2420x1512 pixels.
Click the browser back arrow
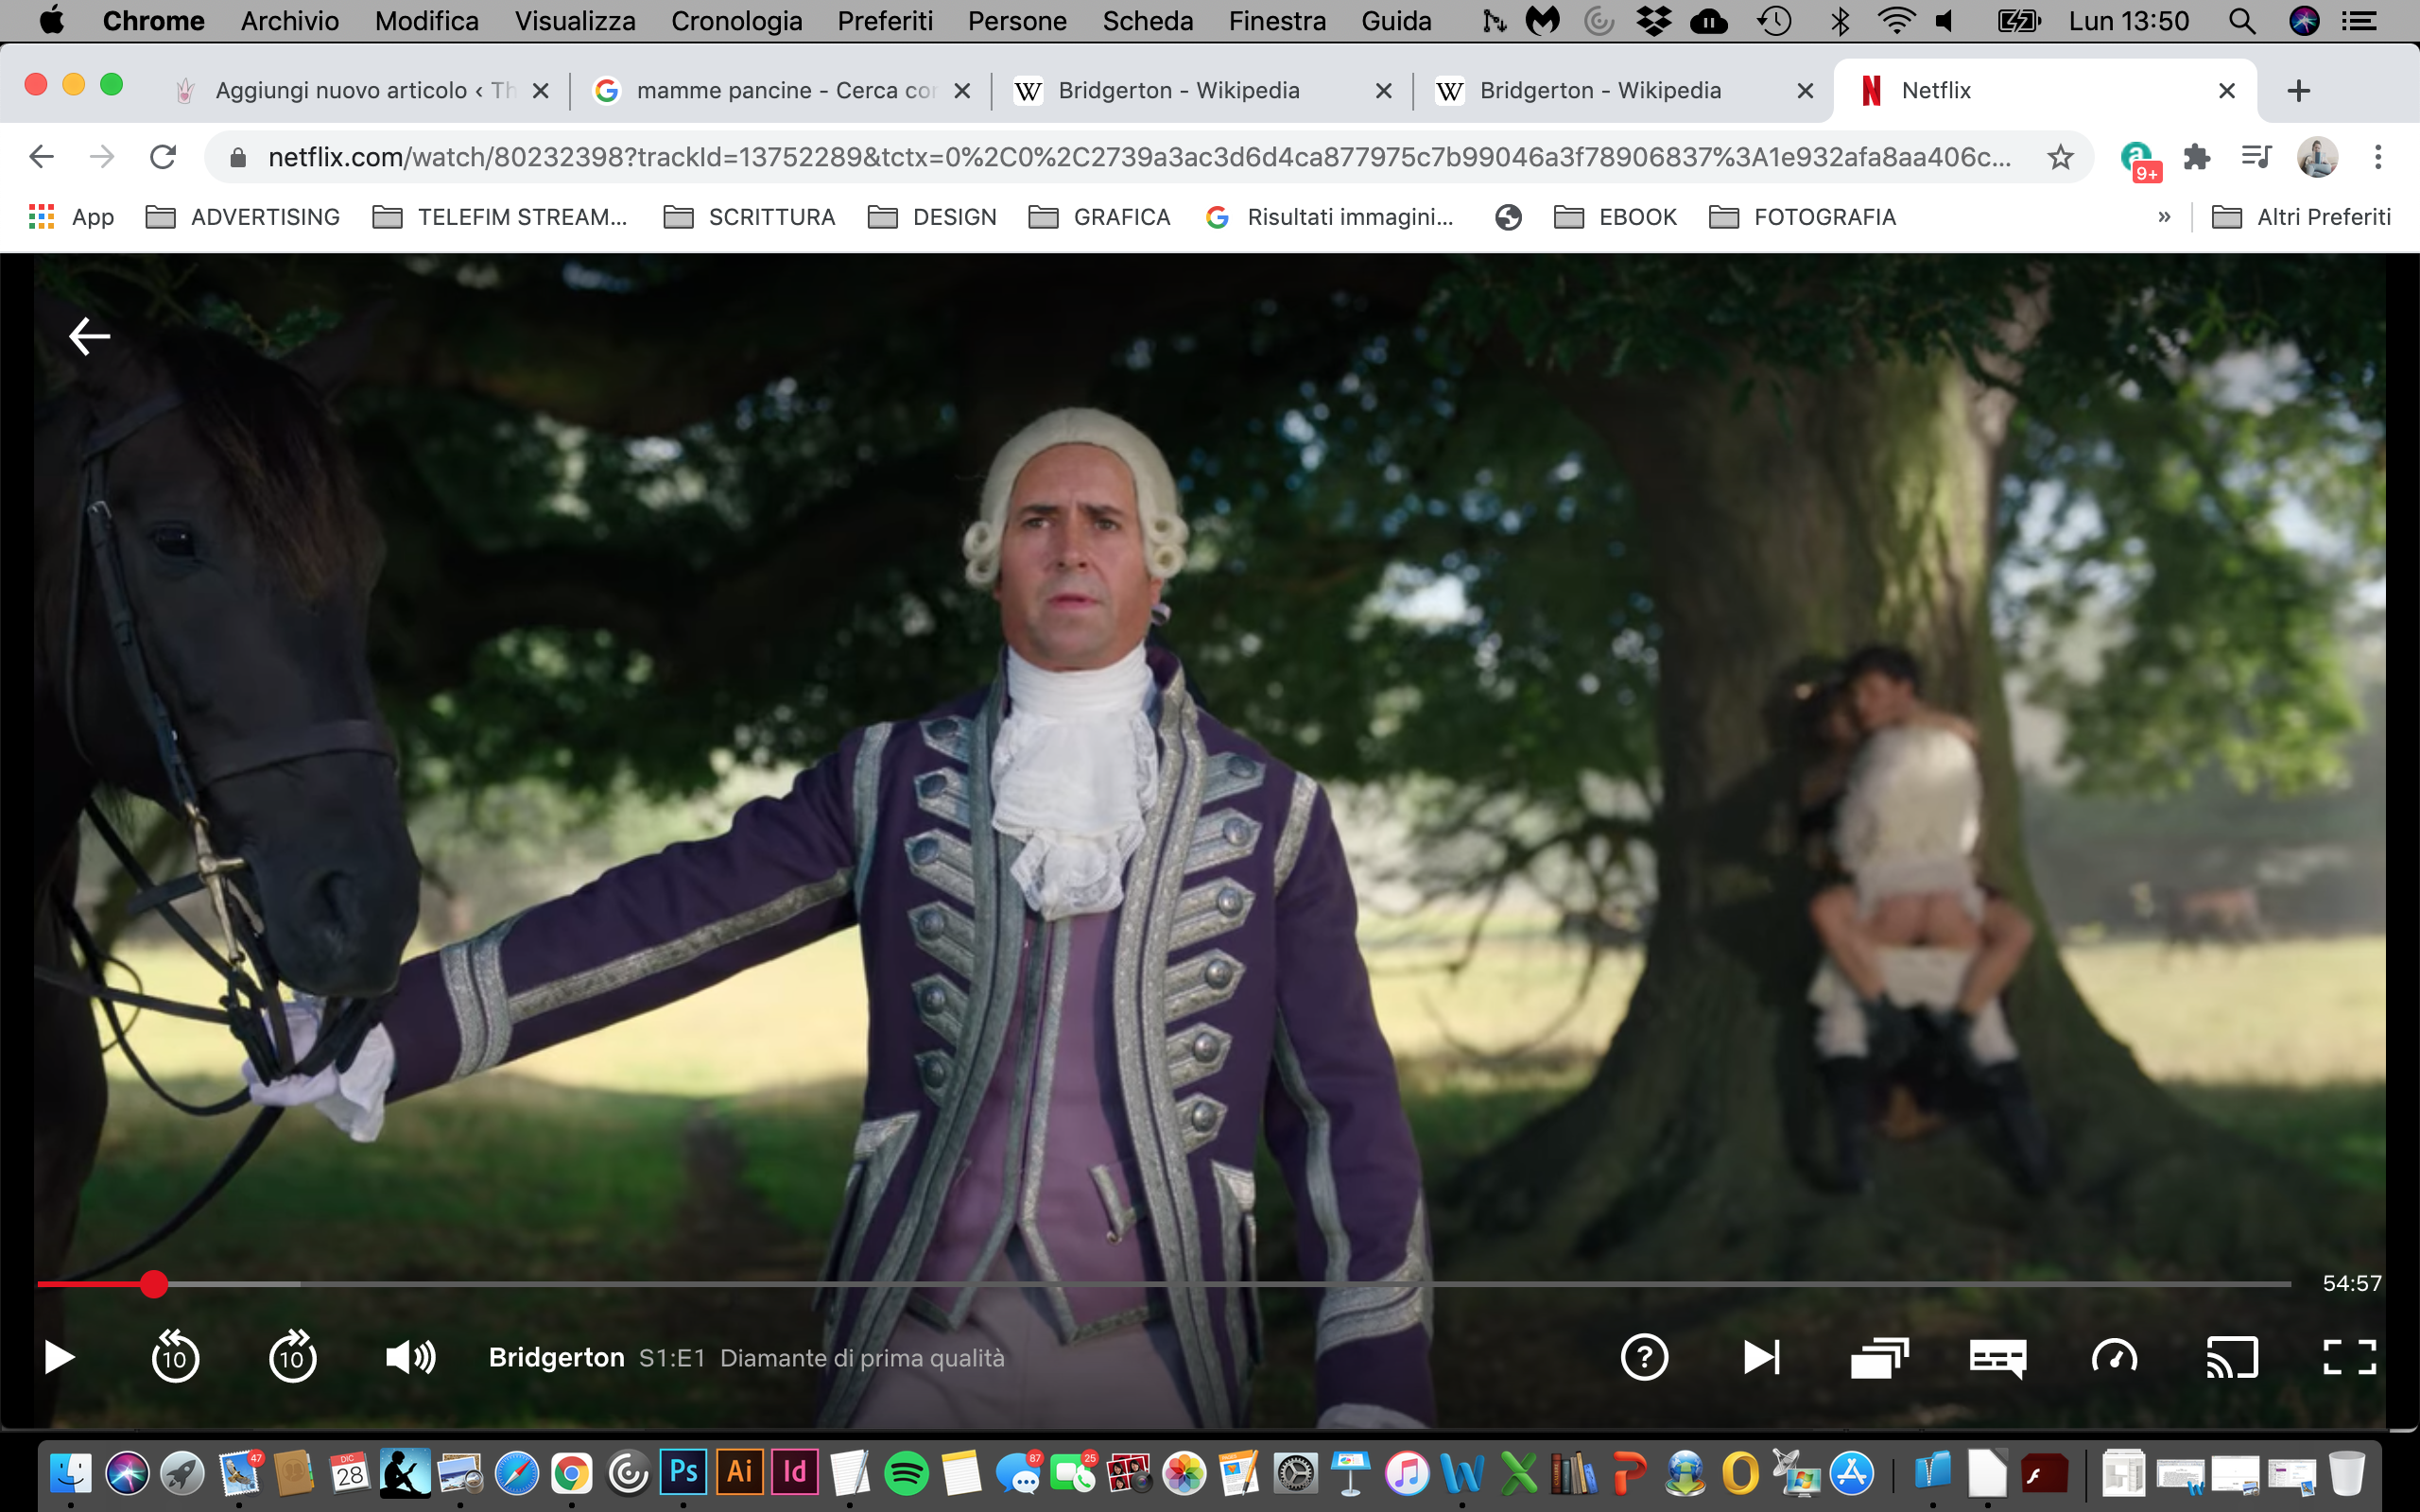click(x=41, y=157)
